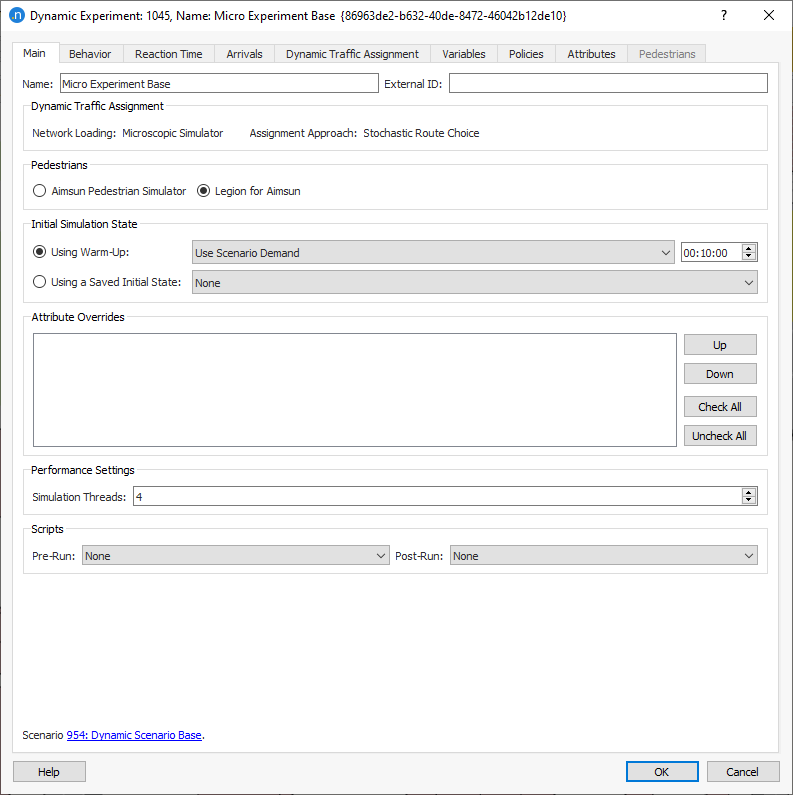Open the Dynamic Traffic Assignment tab
The image size is (793, 795).
coord(352,54)
